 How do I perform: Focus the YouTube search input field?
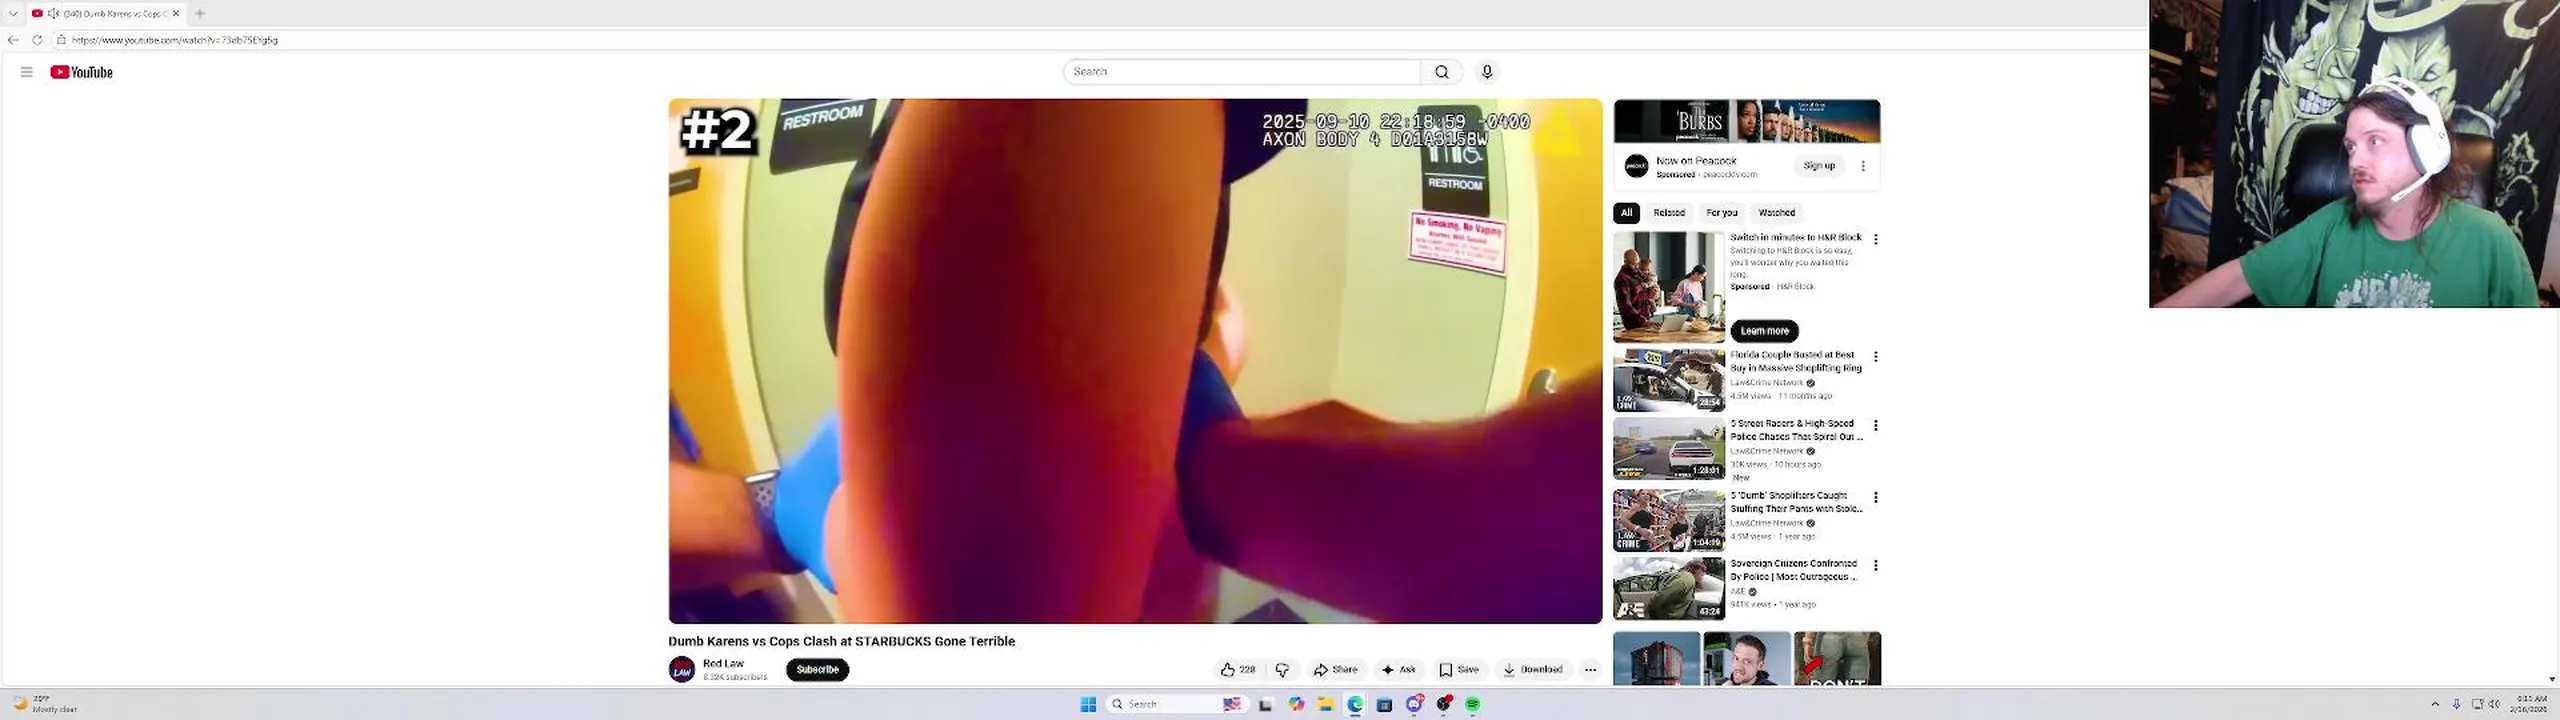pyautogui.click(x=1242, y=72)
